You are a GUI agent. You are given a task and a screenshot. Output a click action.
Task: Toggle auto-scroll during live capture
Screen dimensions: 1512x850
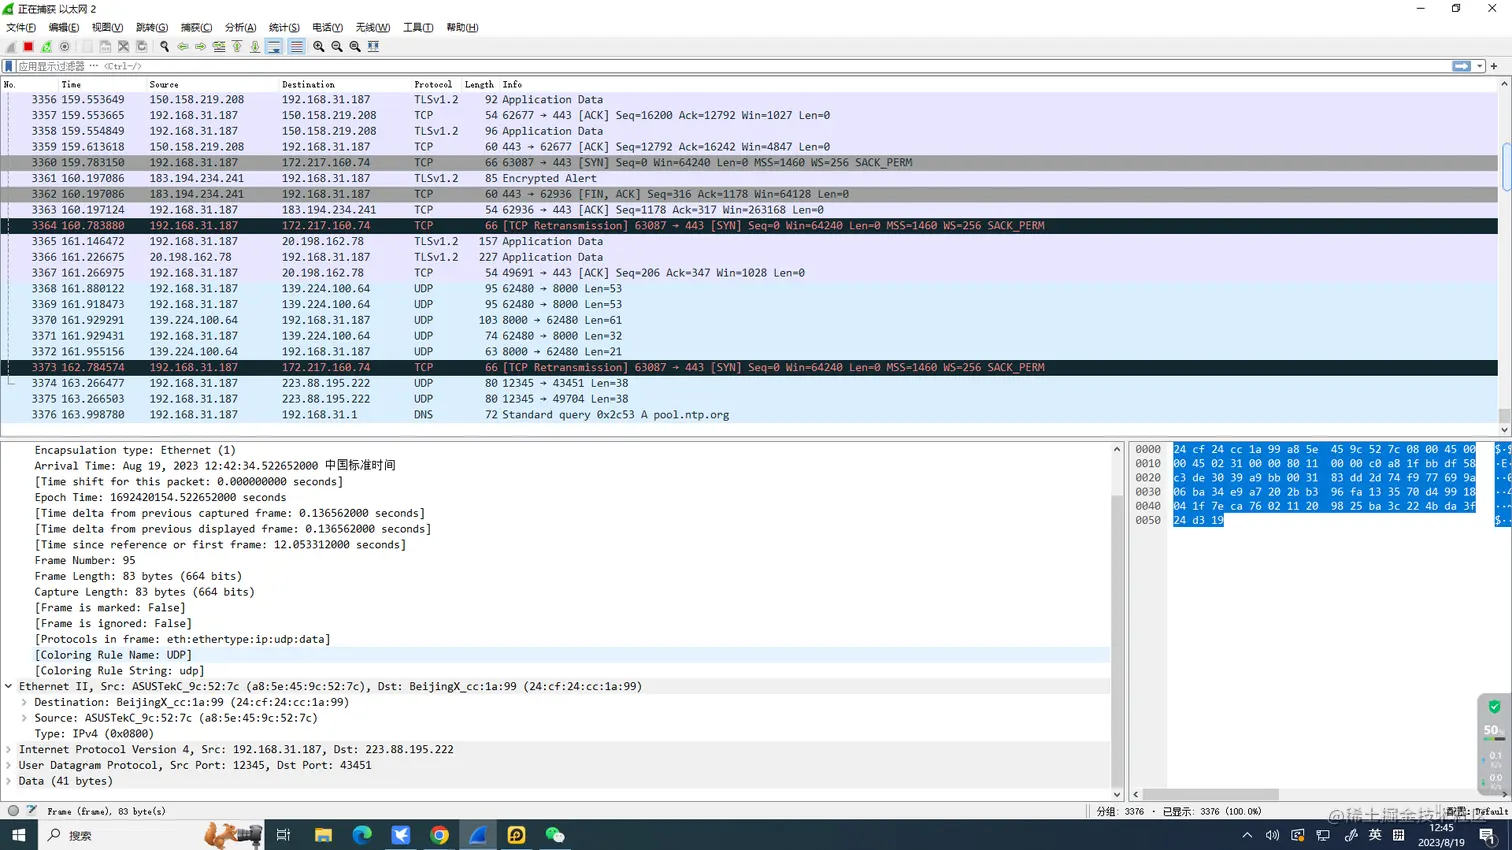[x=274, y=46]
